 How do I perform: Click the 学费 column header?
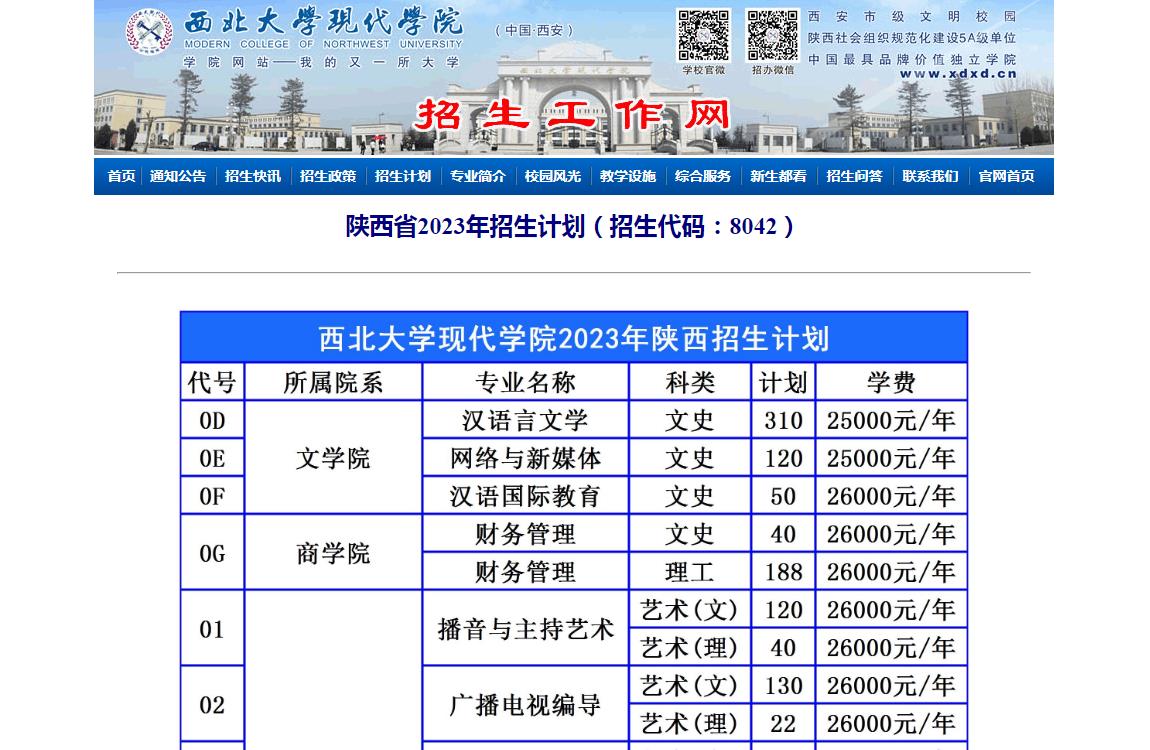(x=891, y=382)
